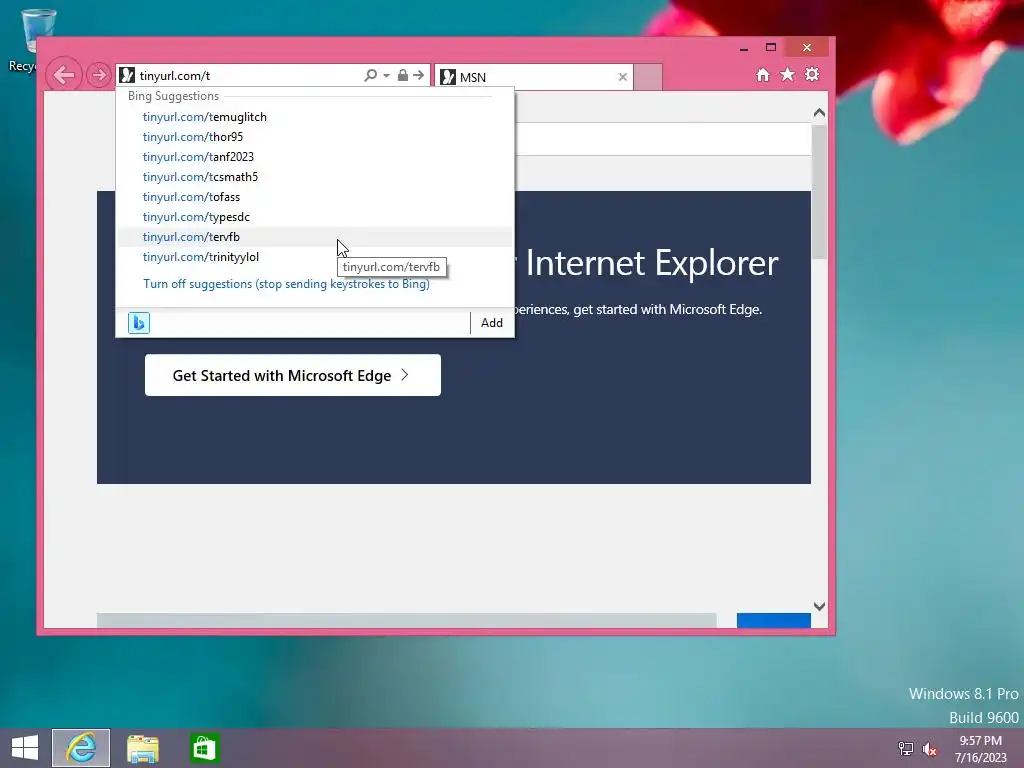Viewport: 1024px width, 768px height.
Task: Open the taskbar clock showing 9:57 PM
Action: coord(980,749)
